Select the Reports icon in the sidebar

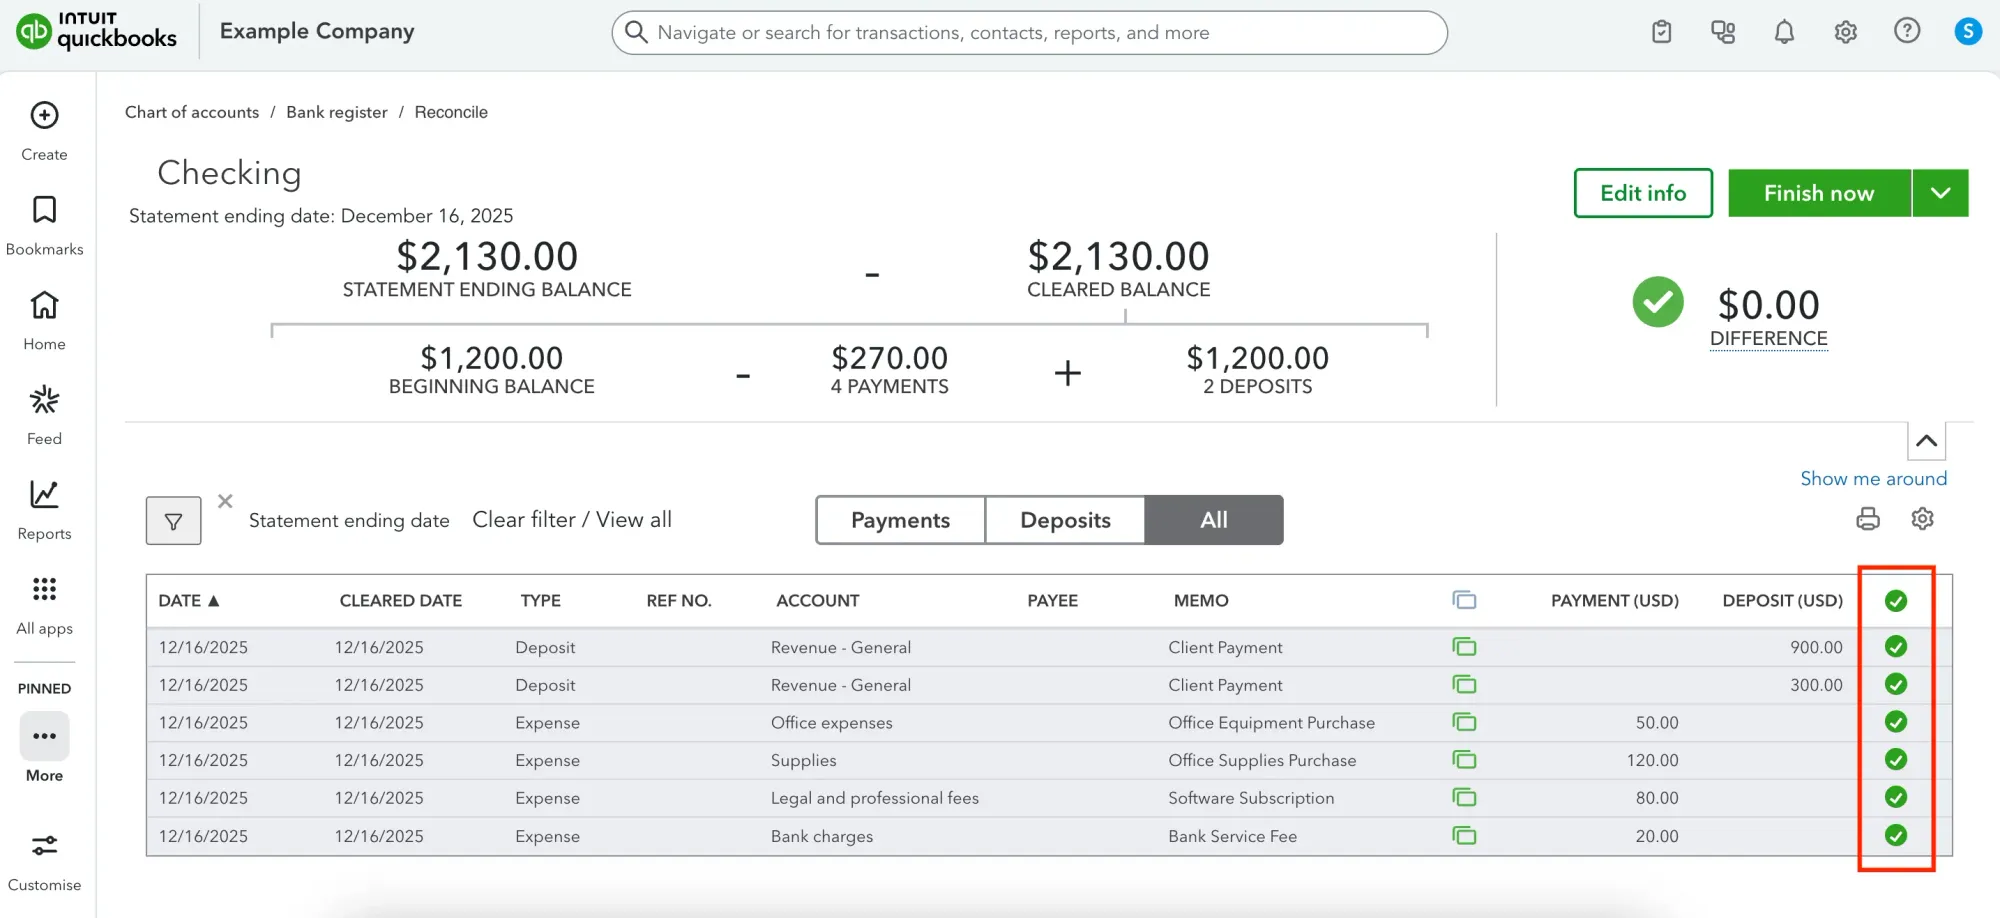pyautogui.click(x=44, y=493)
